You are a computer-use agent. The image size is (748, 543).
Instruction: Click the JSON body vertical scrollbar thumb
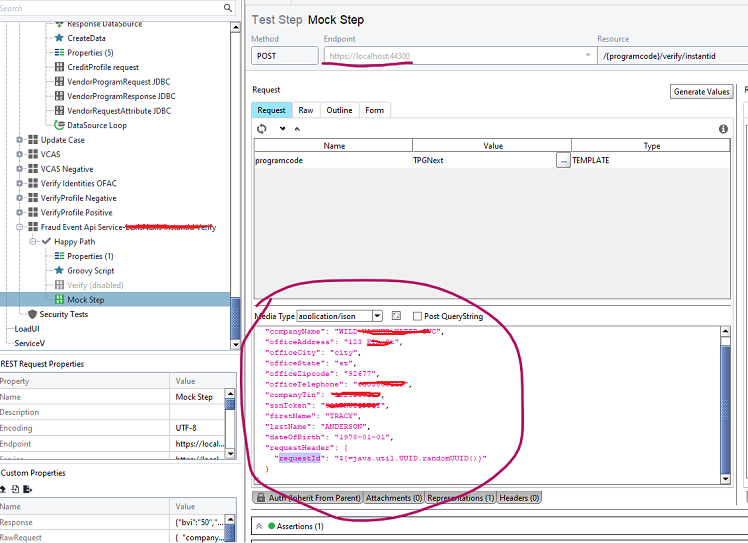725,410
